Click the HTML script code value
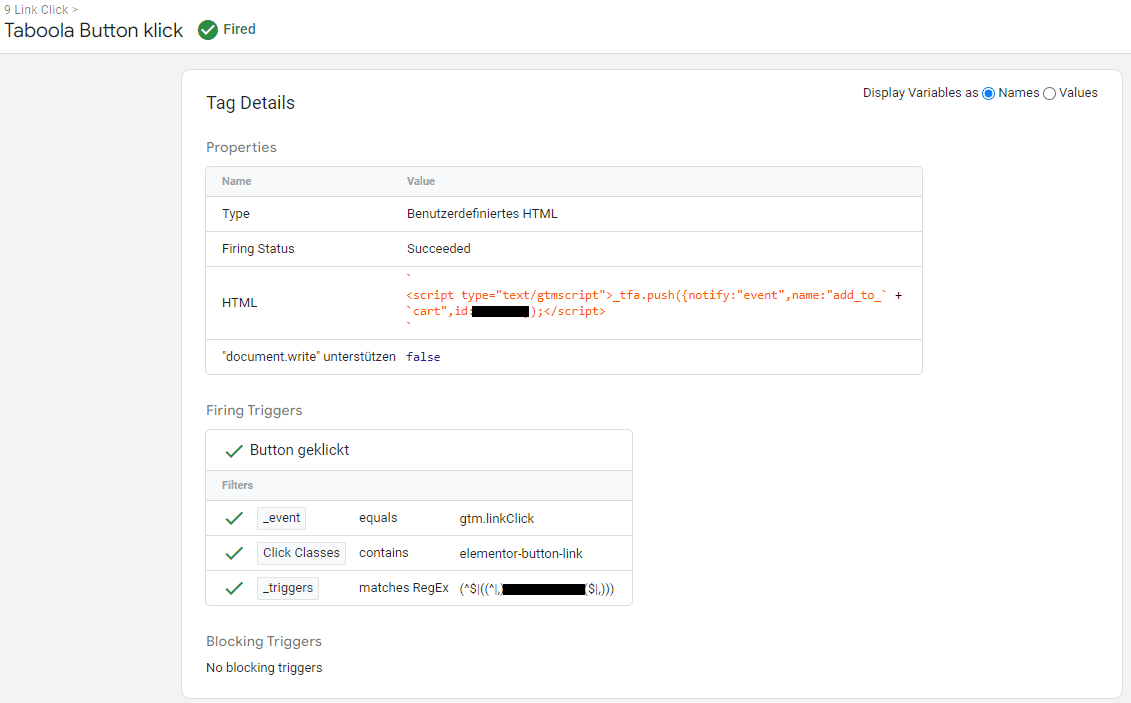 pyautogui.click(x=653, y=303)
